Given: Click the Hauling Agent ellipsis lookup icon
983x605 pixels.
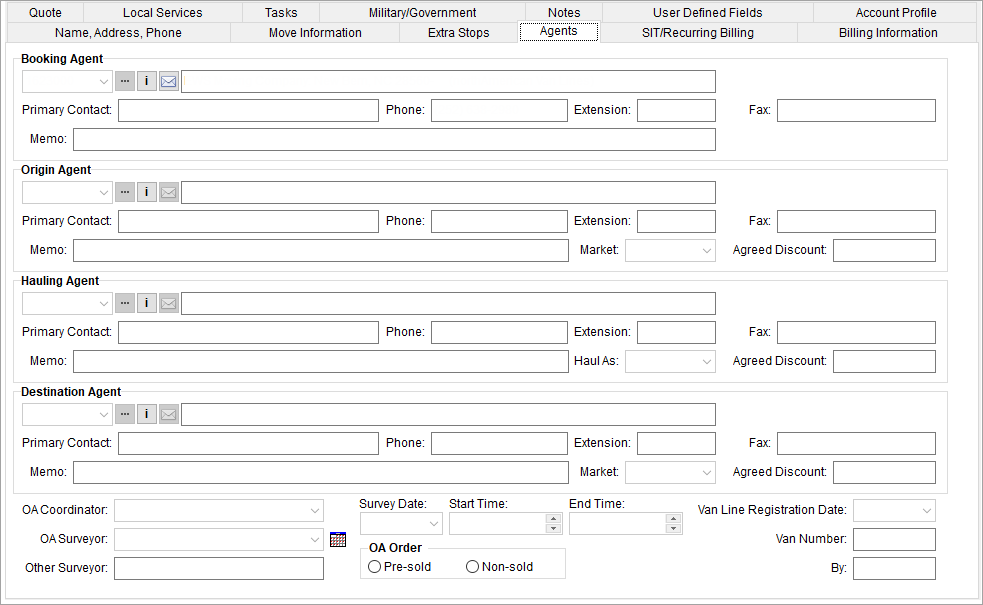Looking at the screenshot, I should coord(125,303).
